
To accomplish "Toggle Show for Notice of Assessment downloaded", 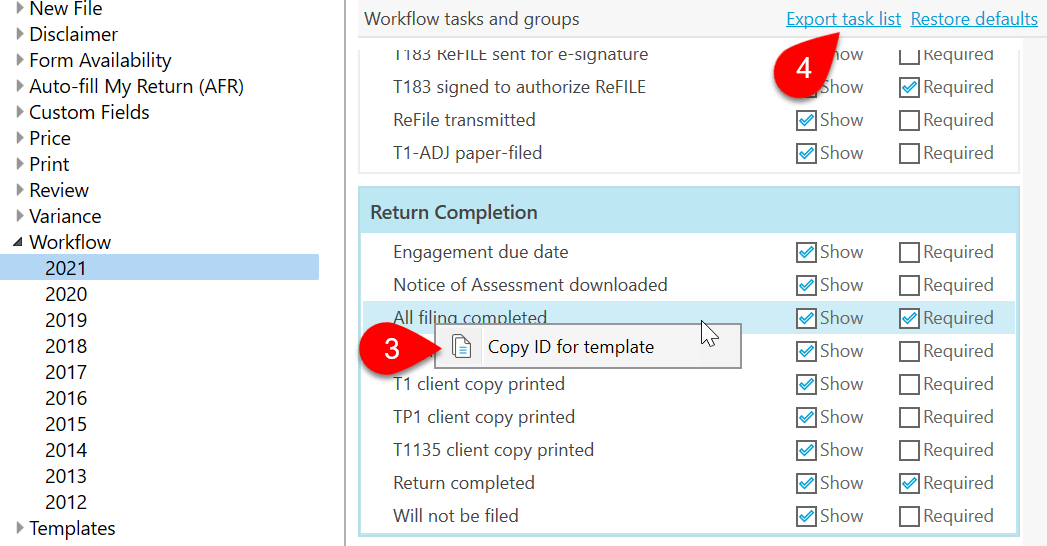I will (806, 286).
